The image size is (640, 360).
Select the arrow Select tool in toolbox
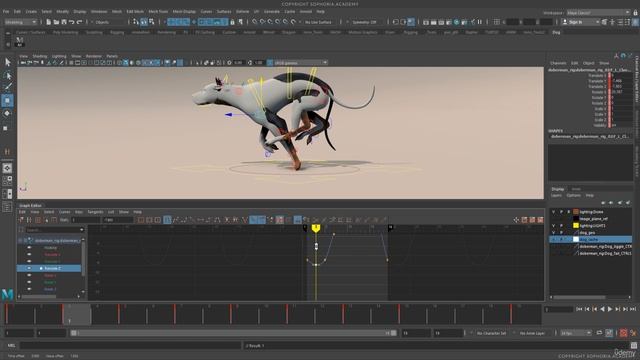pos(7,62)
